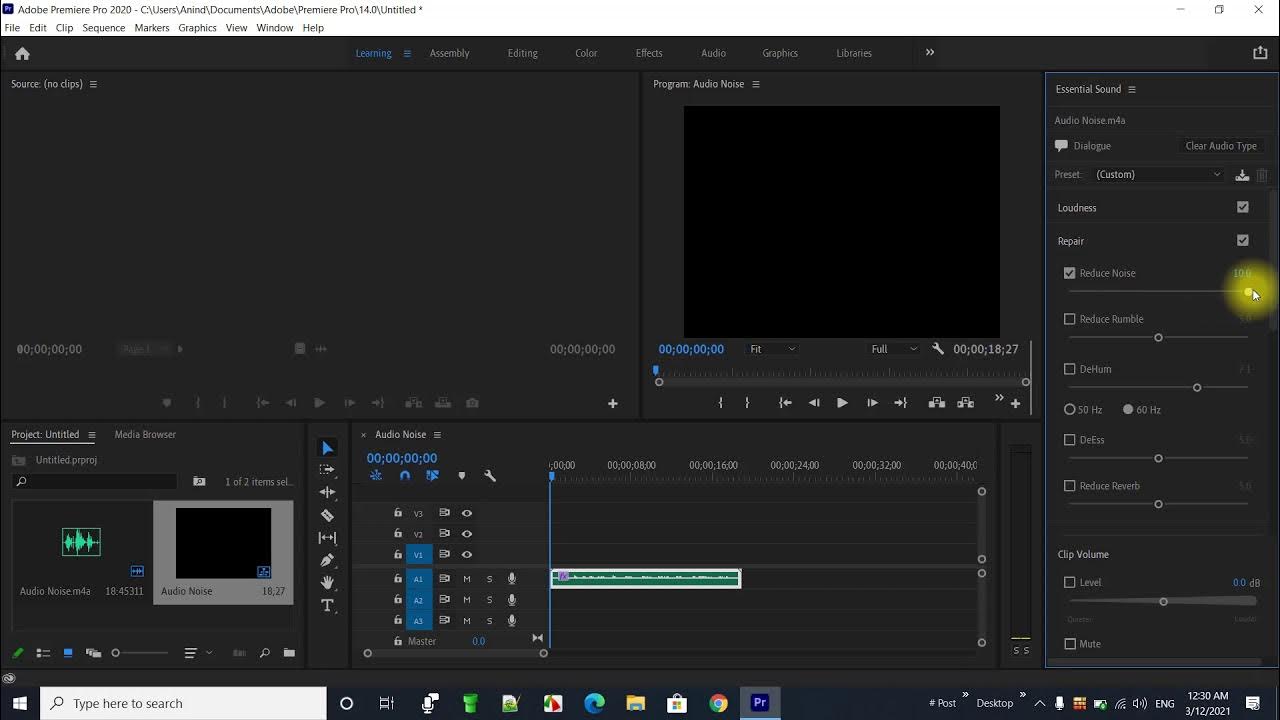Click New Bin folder icon in Project panel
The height and width of the screenshot is (720, 1280).
coord(289,653)
